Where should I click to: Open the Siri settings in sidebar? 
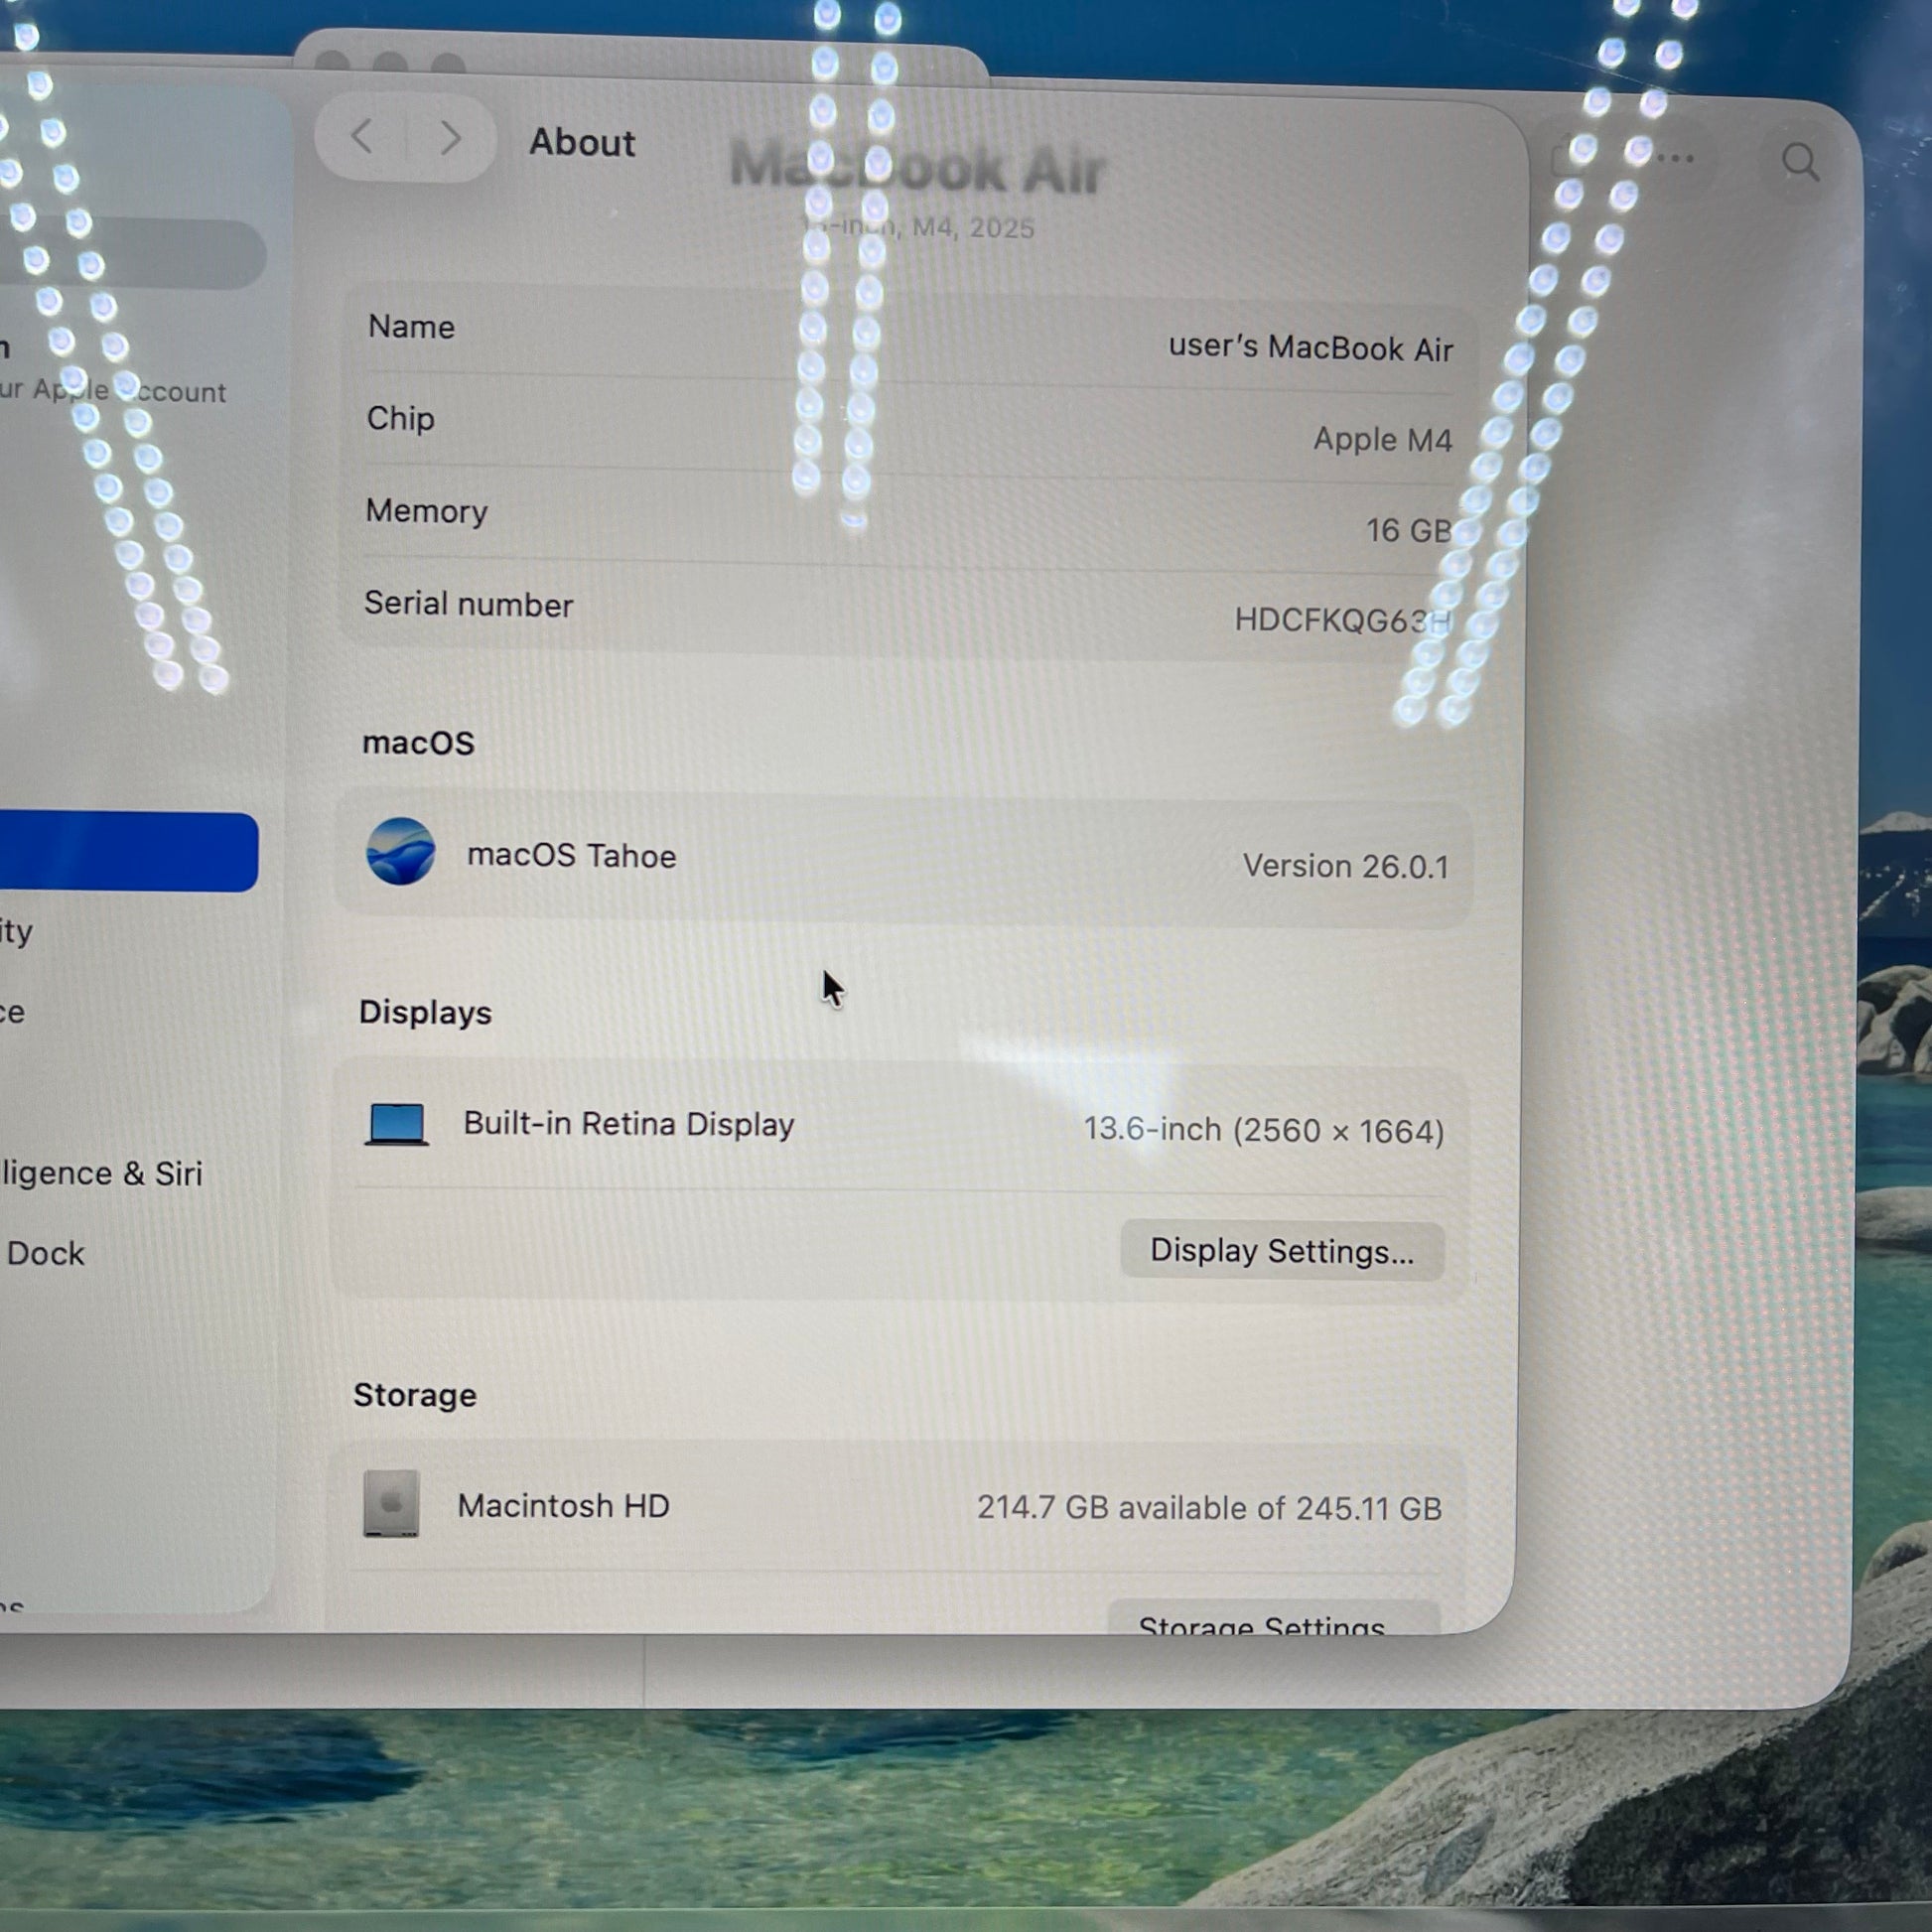click(x=100, y=1173)
